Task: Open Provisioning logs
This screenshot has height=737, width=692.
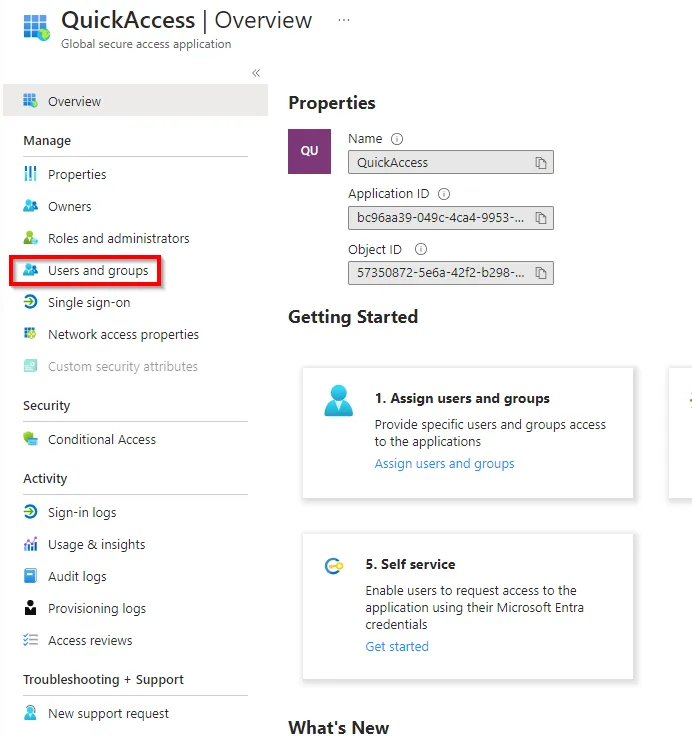Action: (x=97, y=608)
